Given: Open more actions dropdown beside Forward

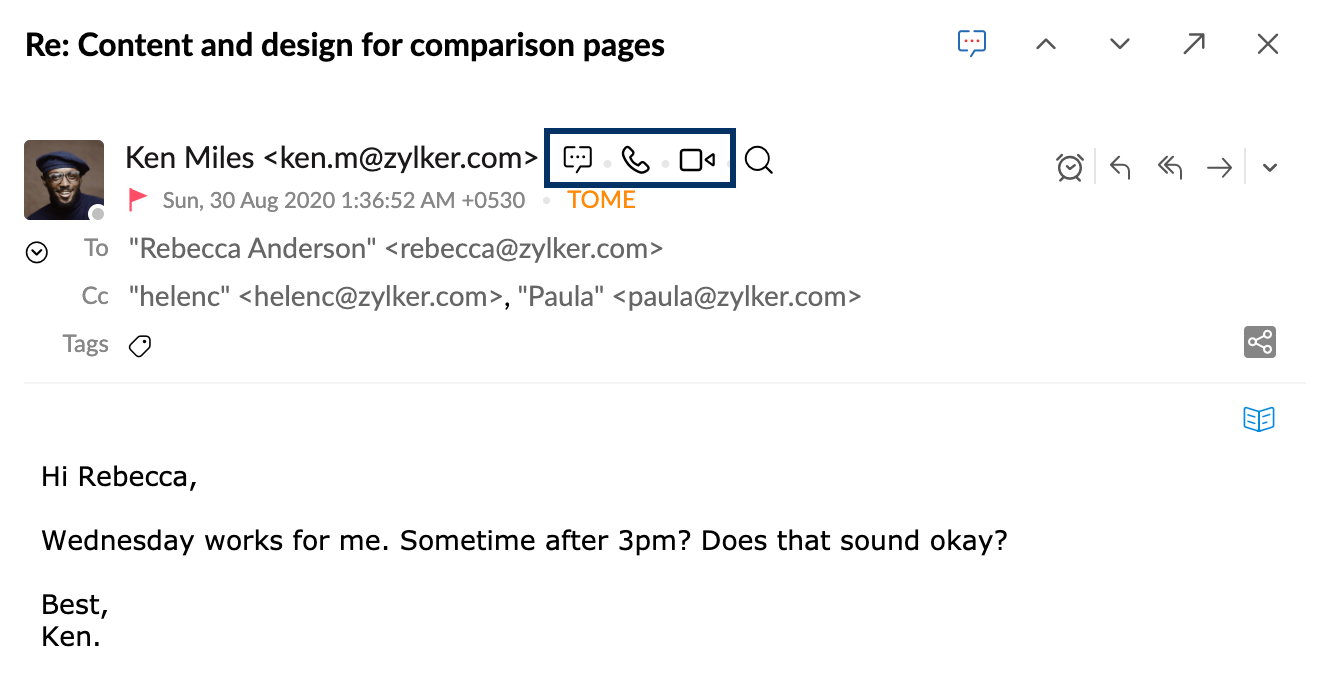Looking at the screenshot, I should (x=1270, y=168).
